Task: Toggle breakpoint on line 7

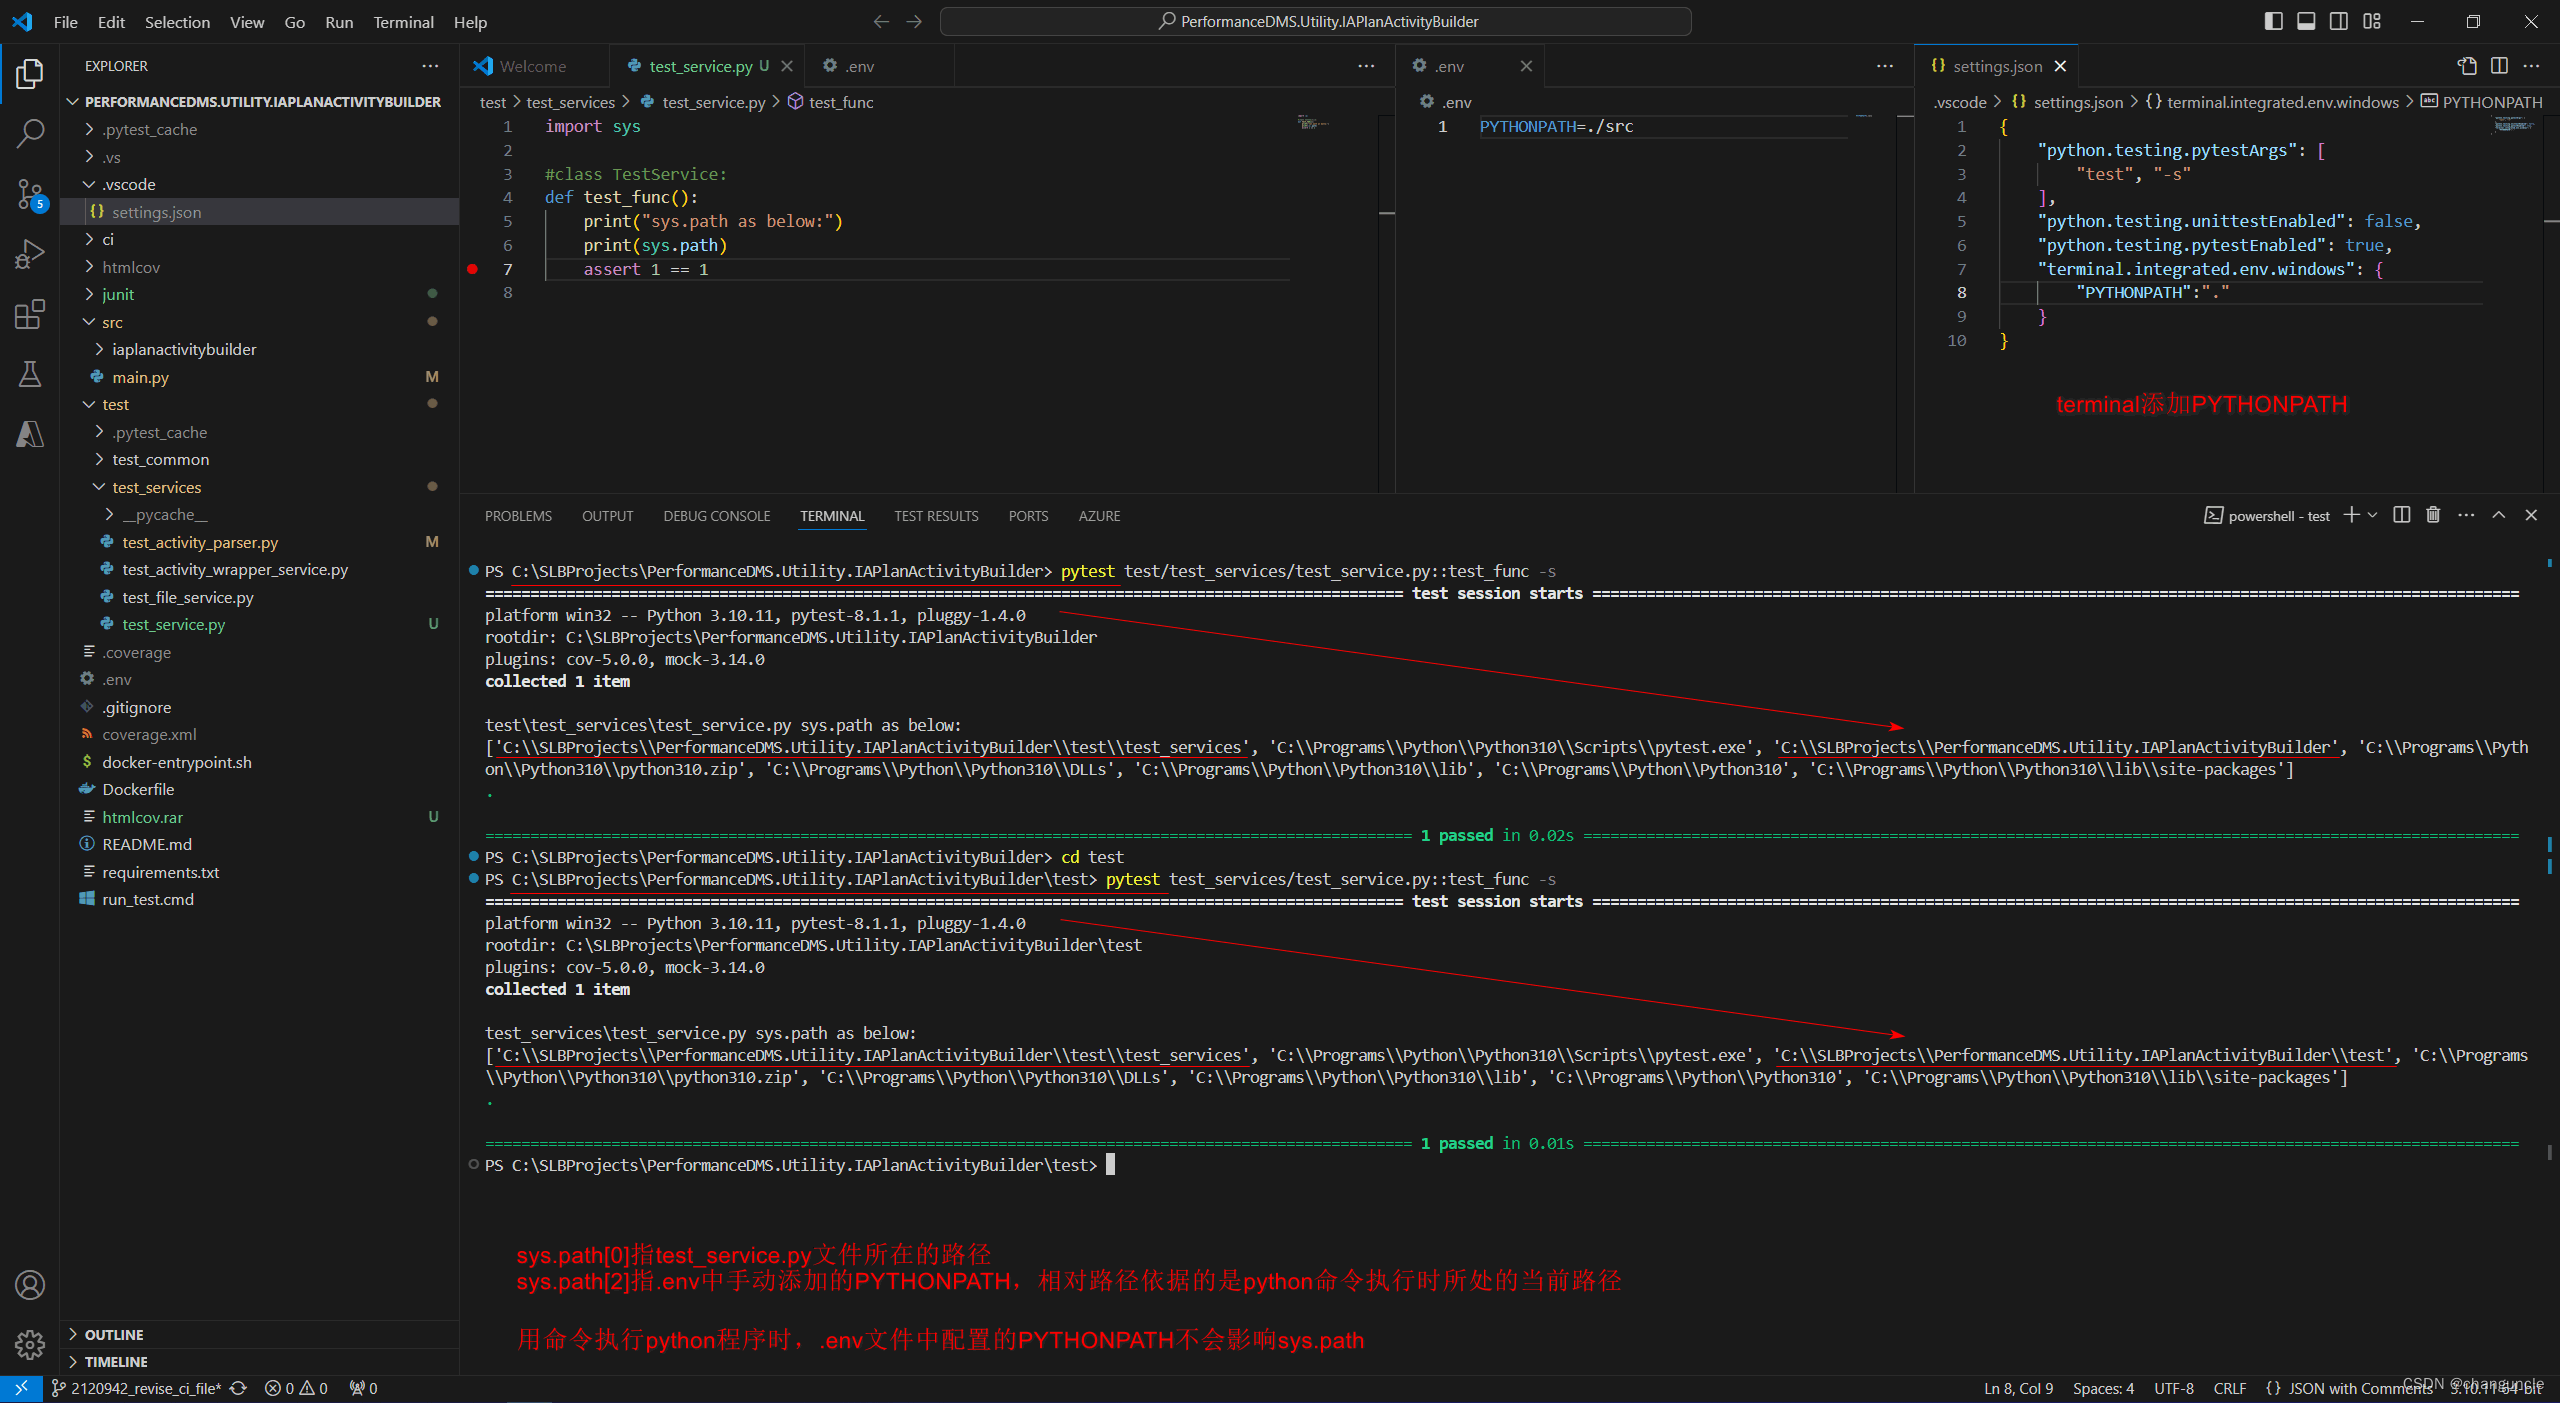Action: point(473,269)
